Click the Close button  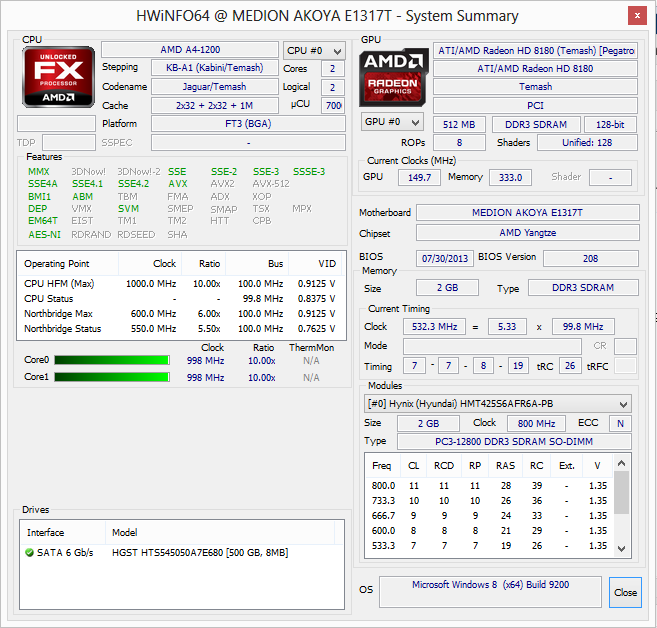[625, 592]
